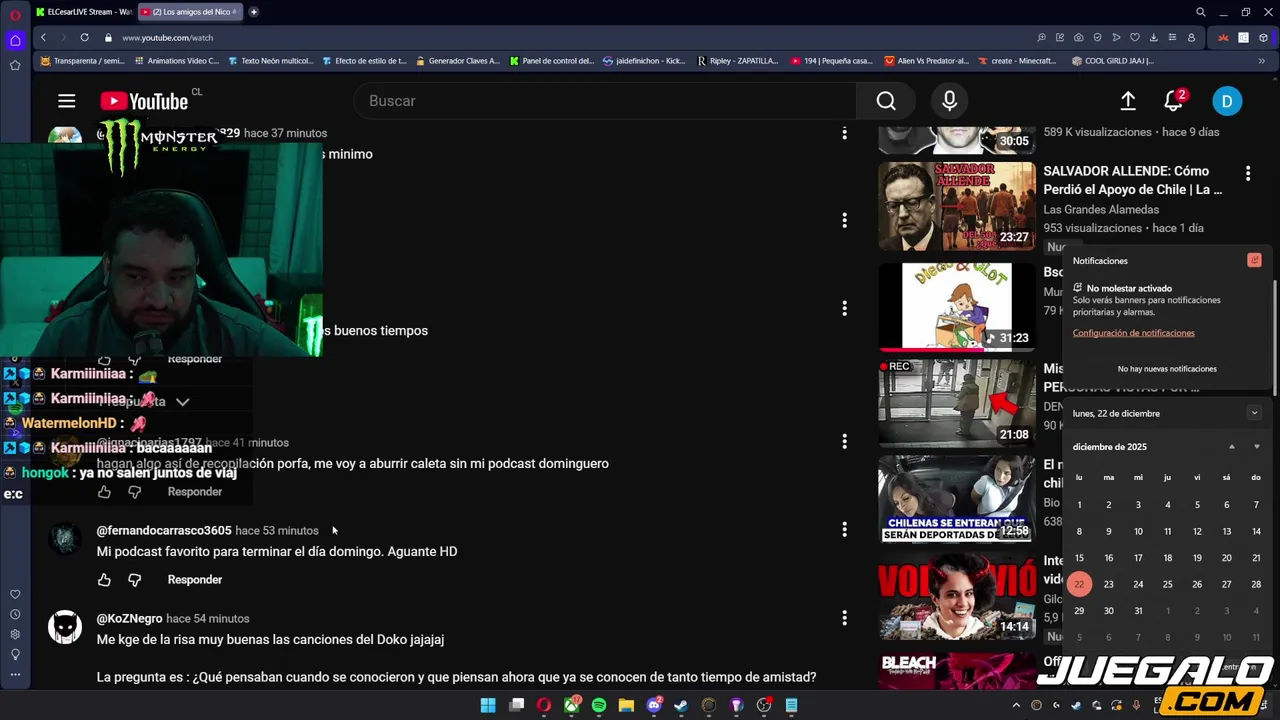This screenshot has width=1280, height=720.
Task: Open options for KoZNegro's comment
Action: [x=844, y=618]
